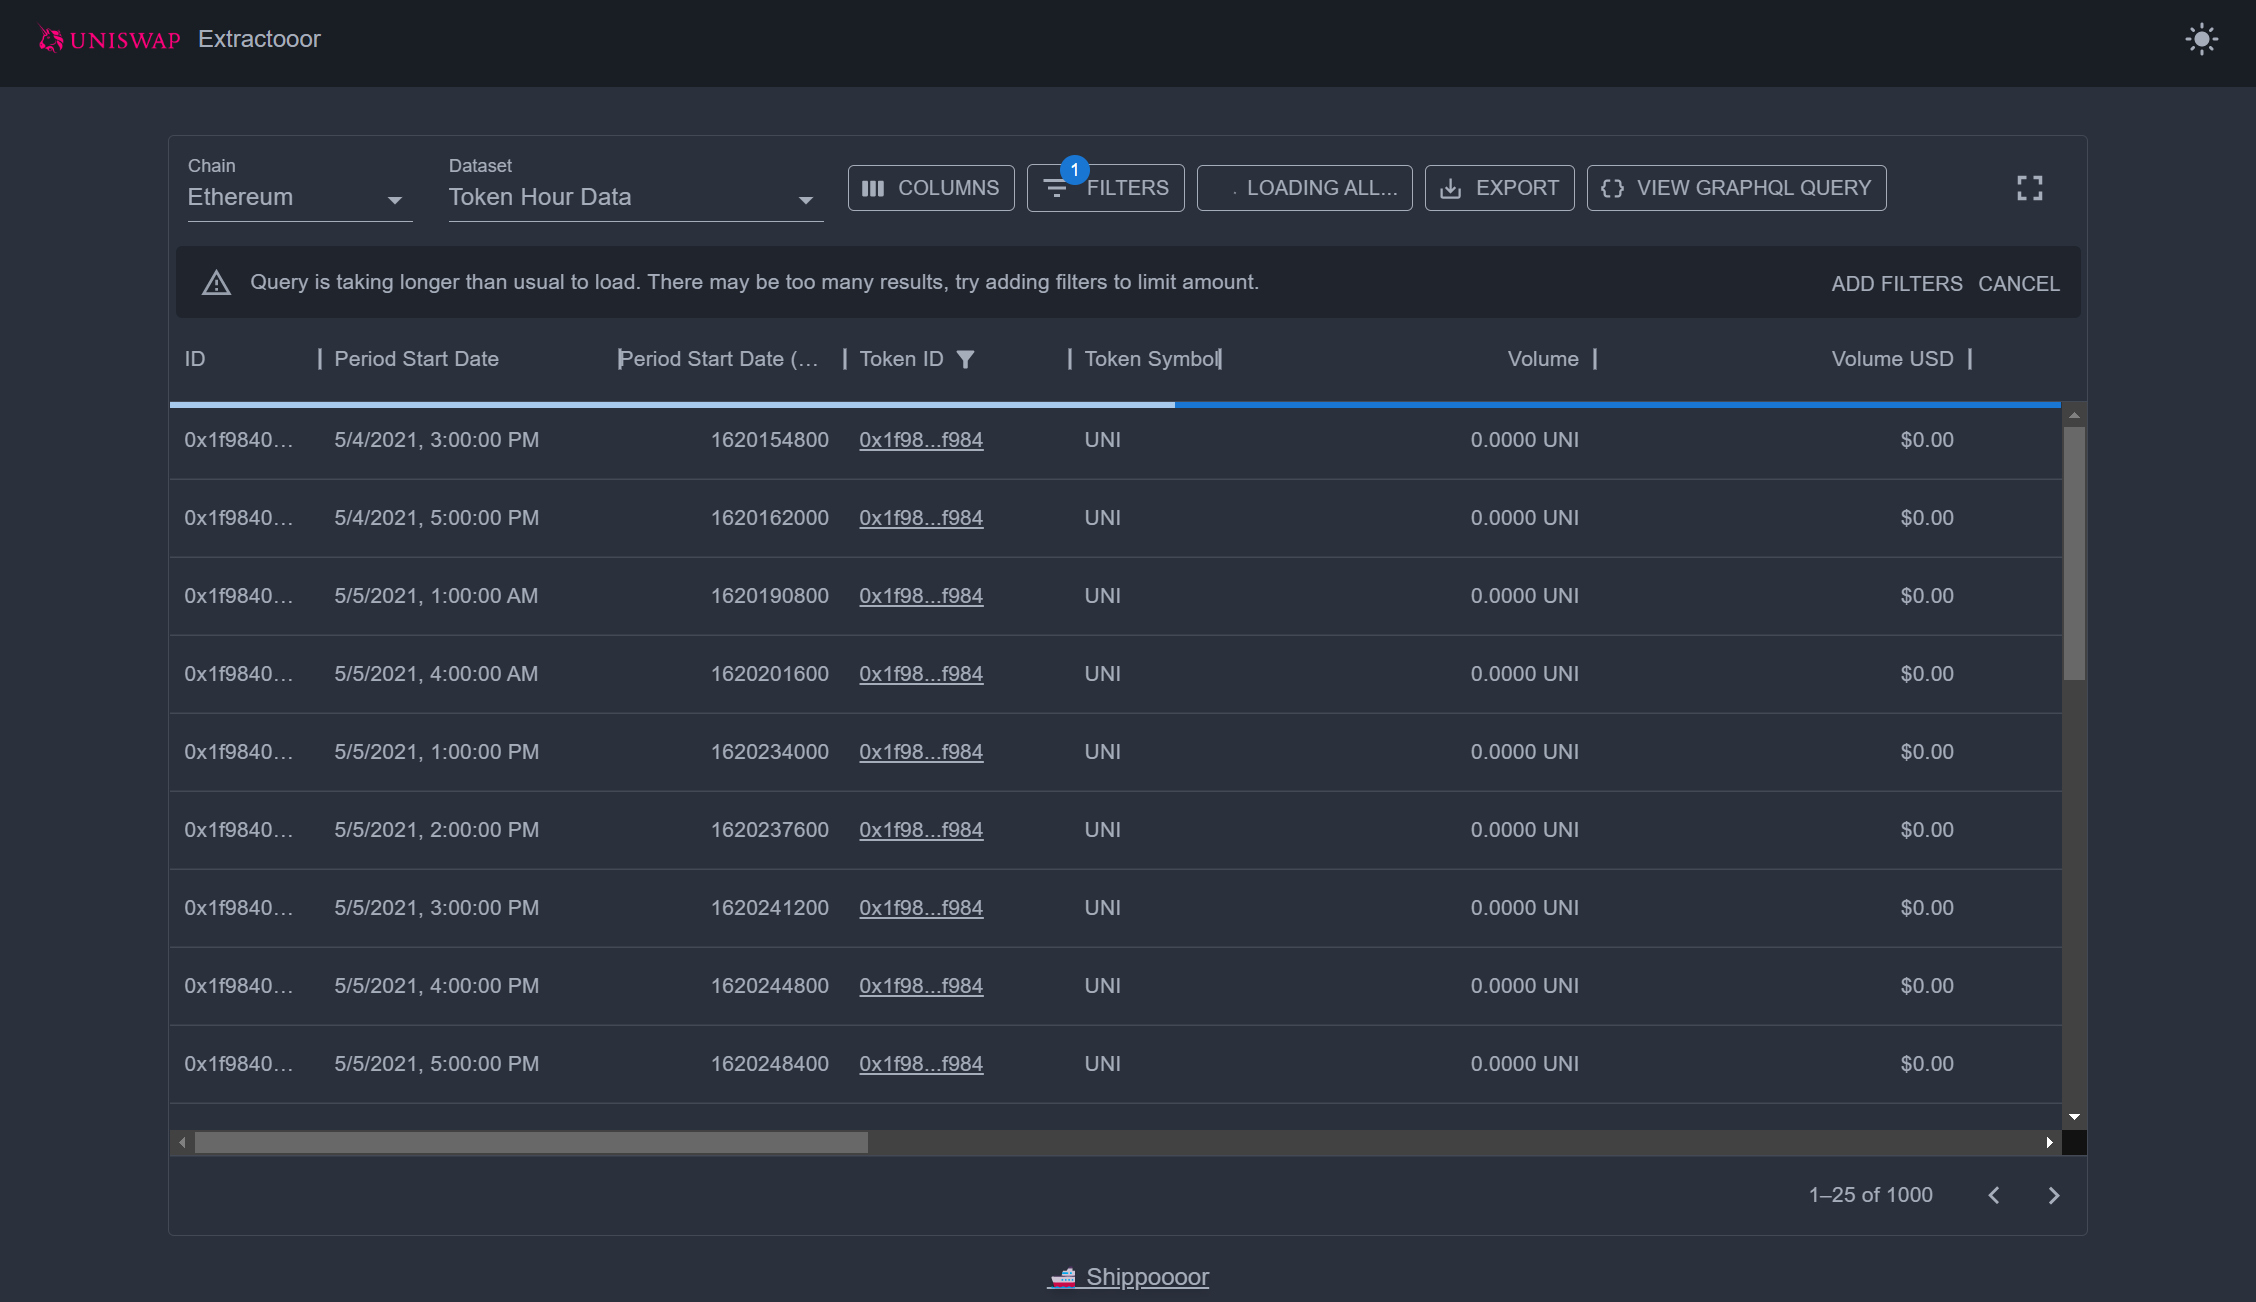Click horizontal scrollbar right arrow
This screenshot has height=1302, width=2256.
coord(2050,1142)
